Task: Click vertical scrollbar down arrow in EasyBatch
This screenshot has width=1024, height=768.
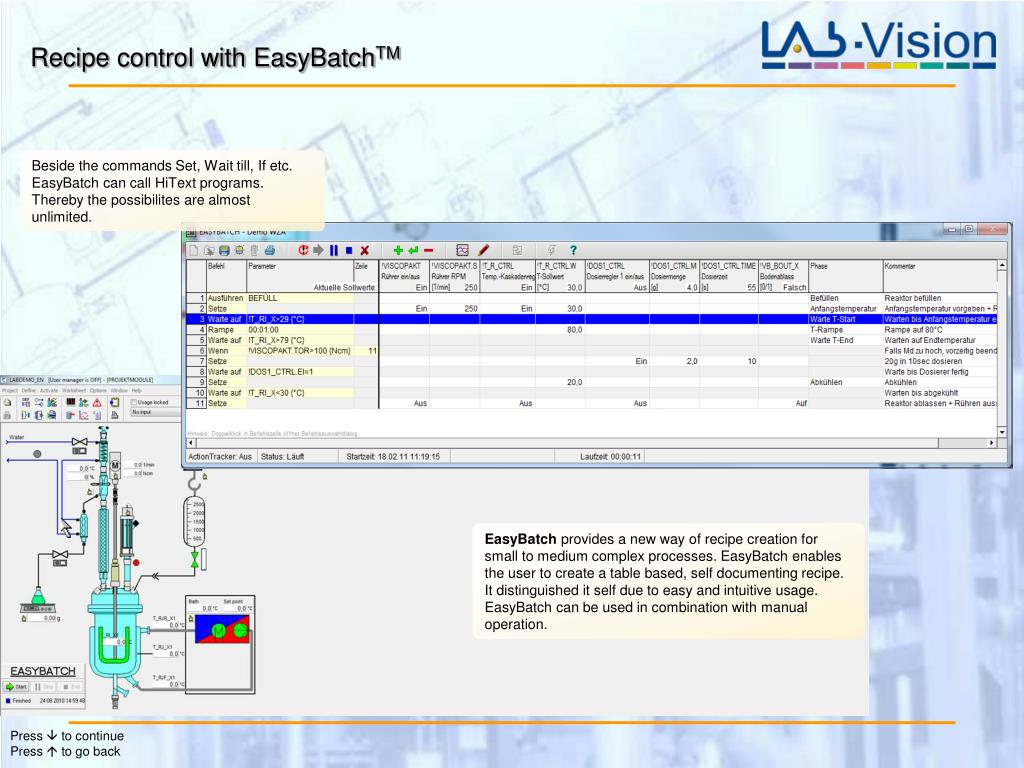Action: (1002, 432)
